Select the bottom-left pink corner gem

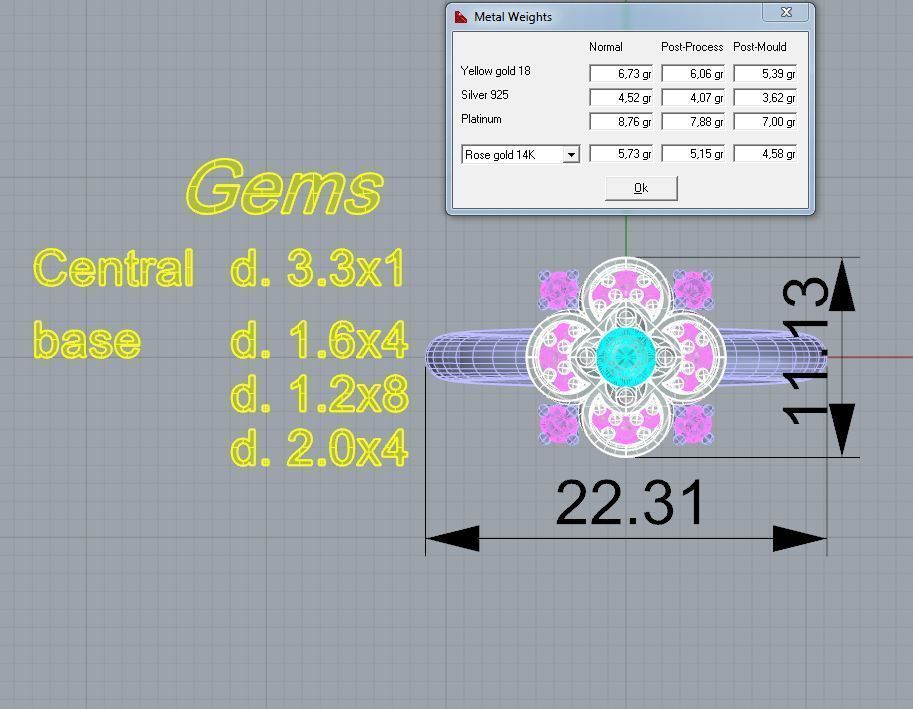tap(558, 424)
